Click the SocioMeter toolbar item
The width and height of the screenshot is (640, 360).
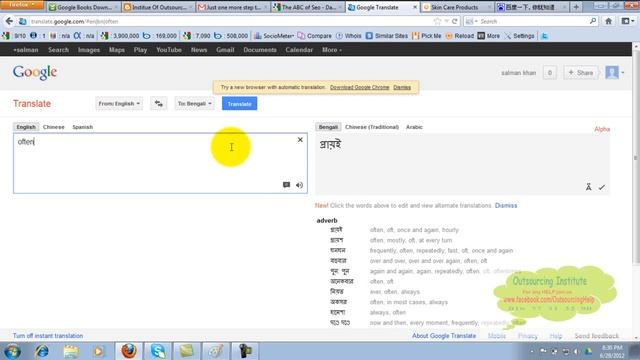[274, 36]
